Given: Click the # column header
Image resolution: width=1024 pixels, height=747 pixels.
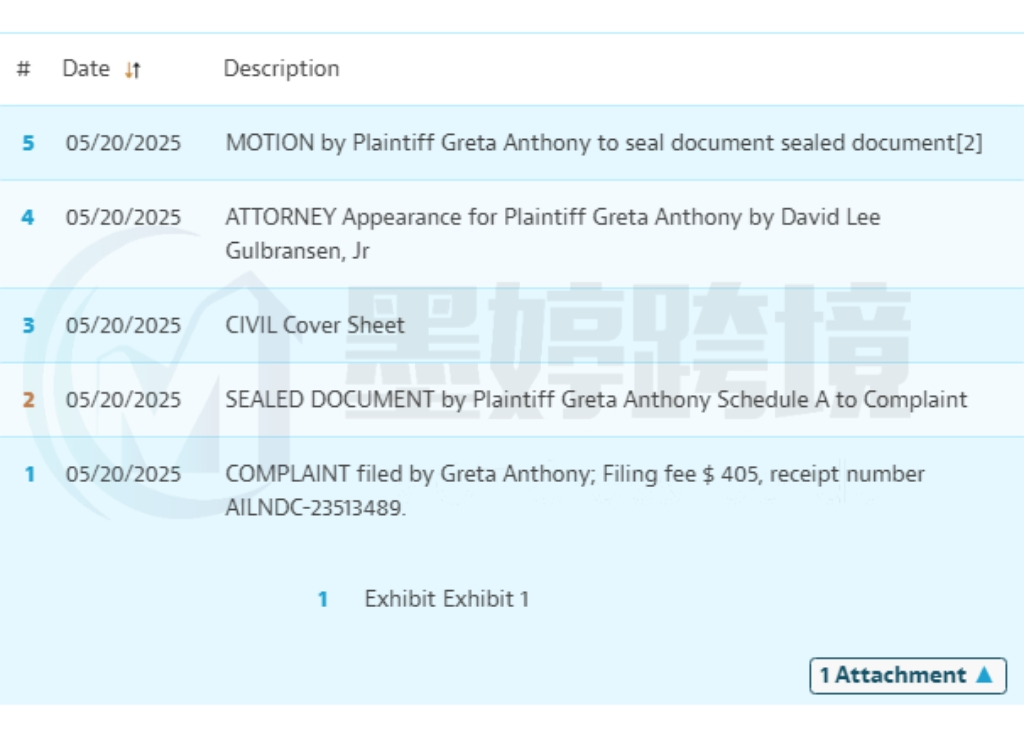Looking at the screenshot, I should [x=23, y=69].
